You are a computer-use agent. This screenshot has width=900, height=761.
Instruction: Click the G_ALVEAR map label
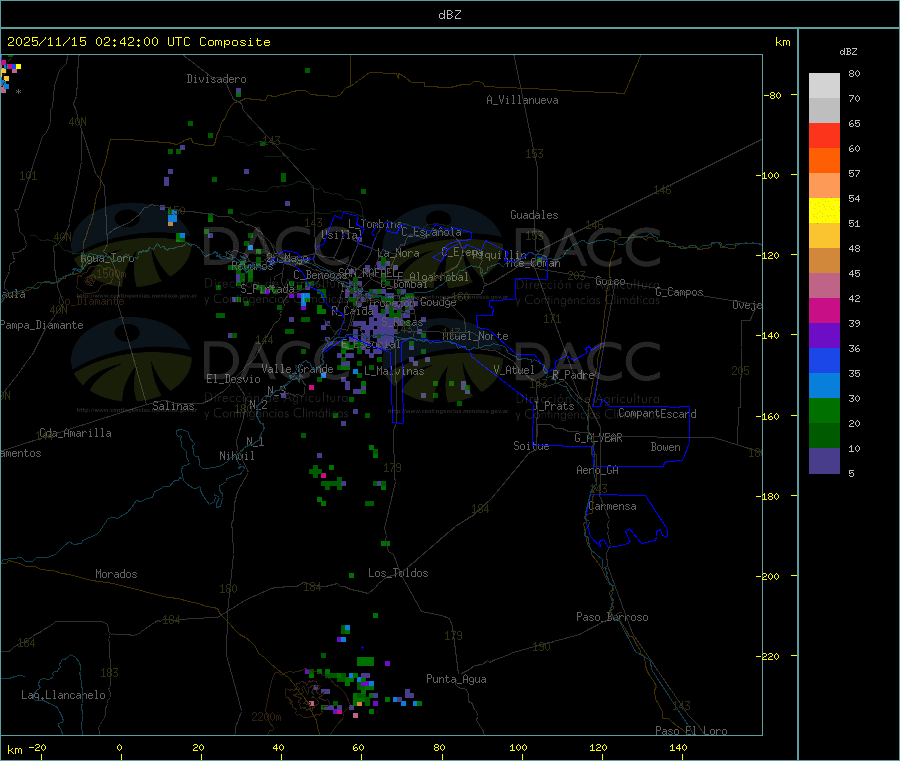[598, 438]
